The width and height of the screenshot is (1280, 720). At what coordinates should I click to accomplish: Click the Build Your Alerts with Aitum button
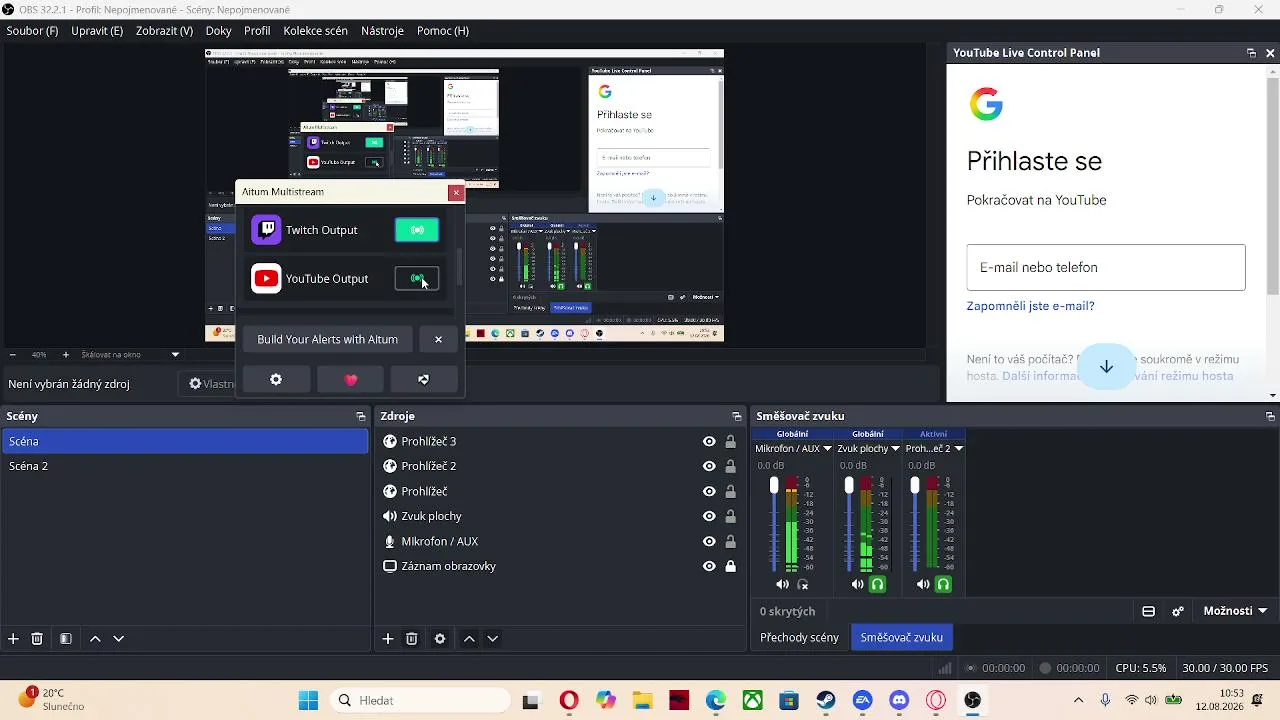tap(328, 339)
